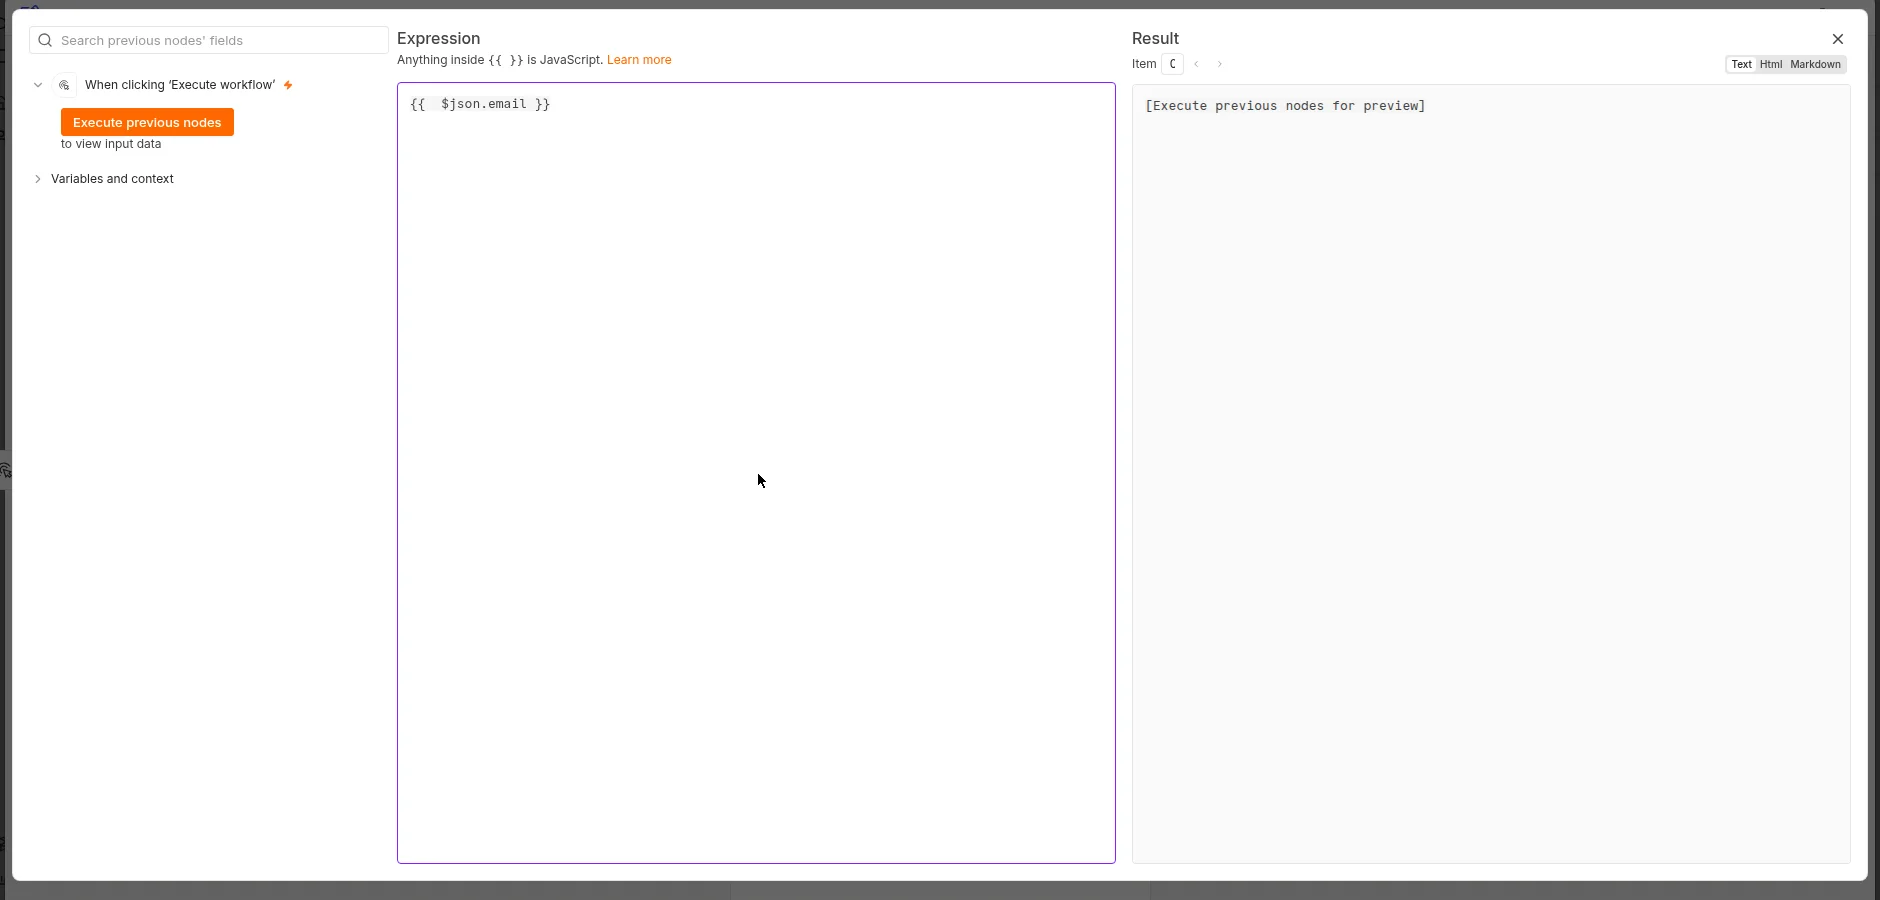Switch result view to Text
The width and height of the screenshot is (1880, 900).
click(1742, 64)
